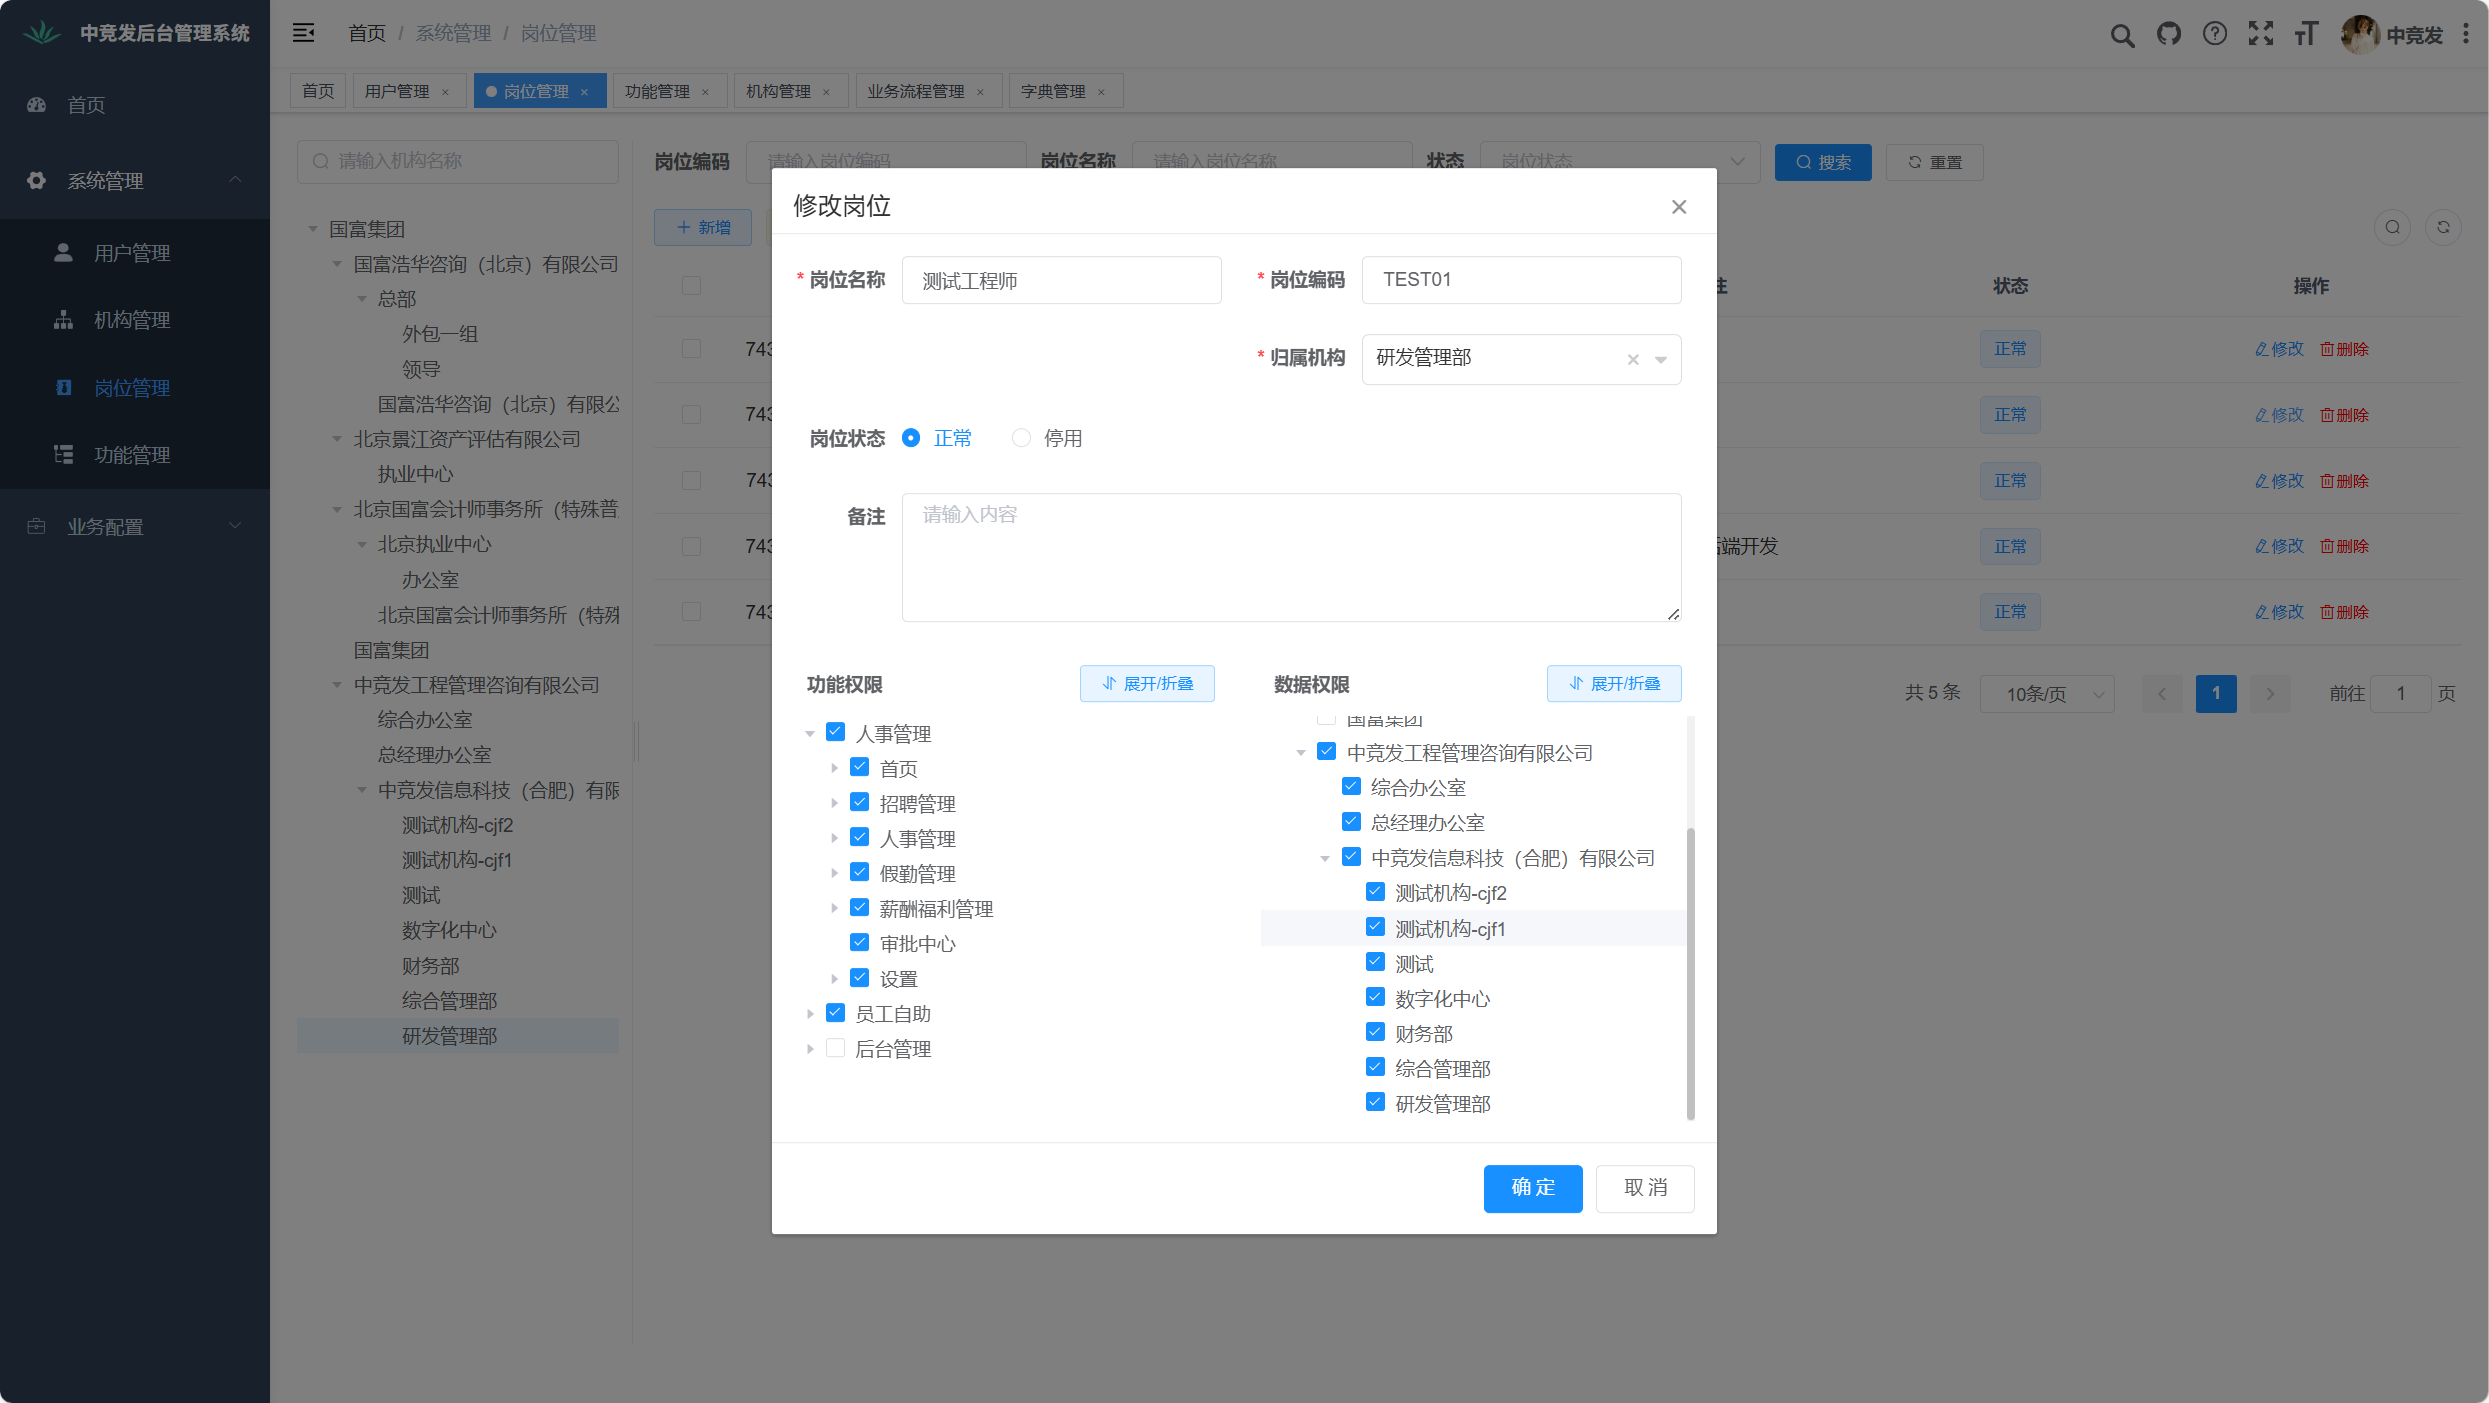
Task: Open the GitHub repository icon
Action: click(x=2168, y=35)
